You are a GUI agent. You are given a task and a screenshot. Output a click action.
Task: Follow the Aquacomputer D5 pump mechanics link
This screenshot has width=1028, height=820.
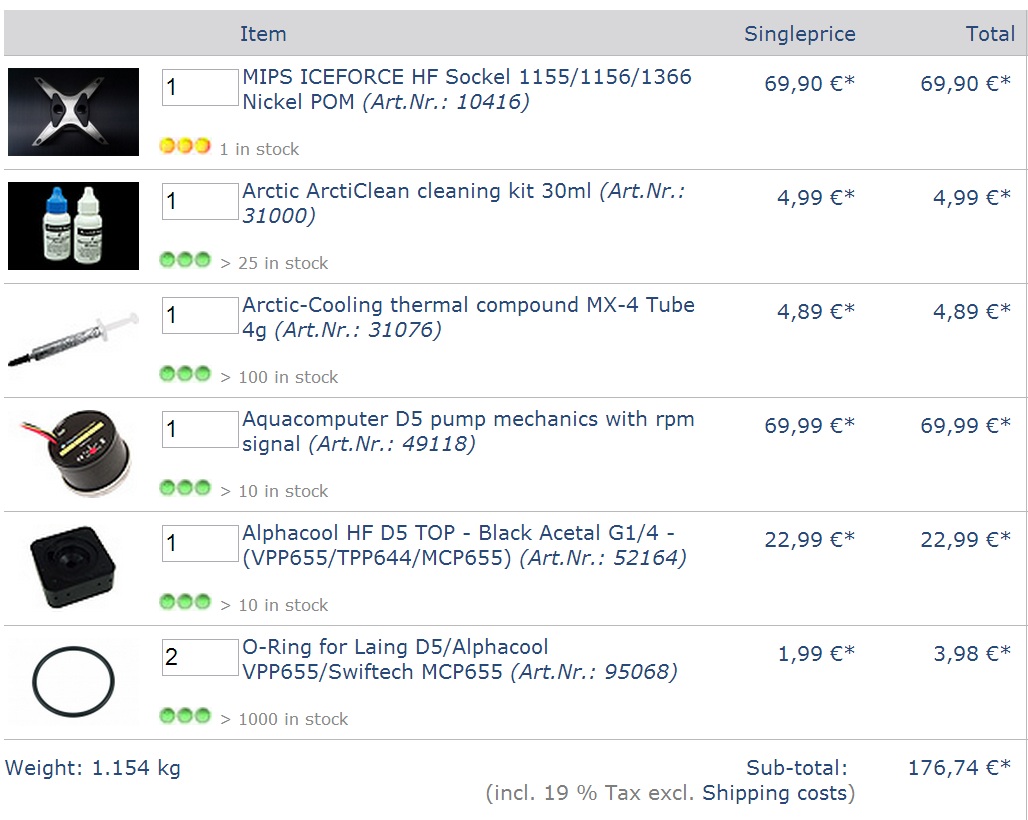468,420
